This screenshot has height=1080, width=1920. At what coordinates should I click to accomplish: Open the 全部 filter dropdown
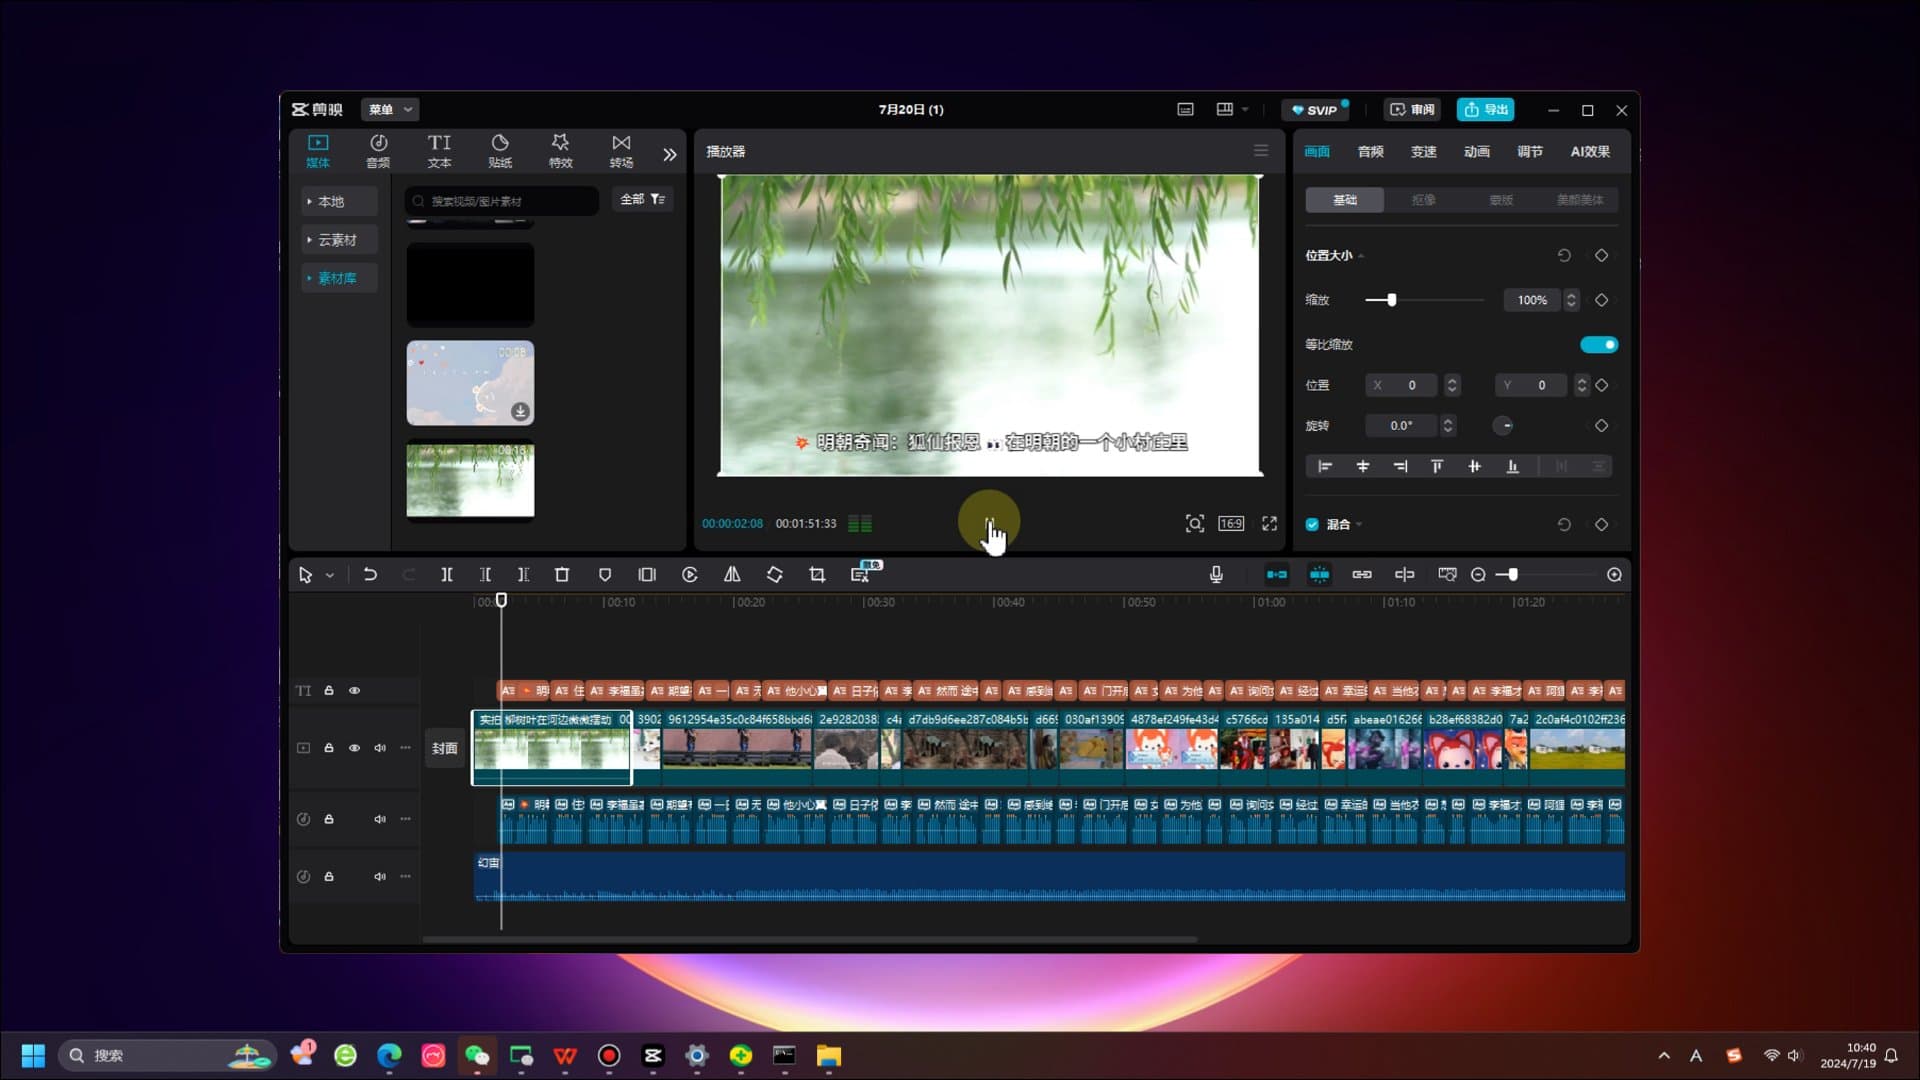click(x=642, y=200)
